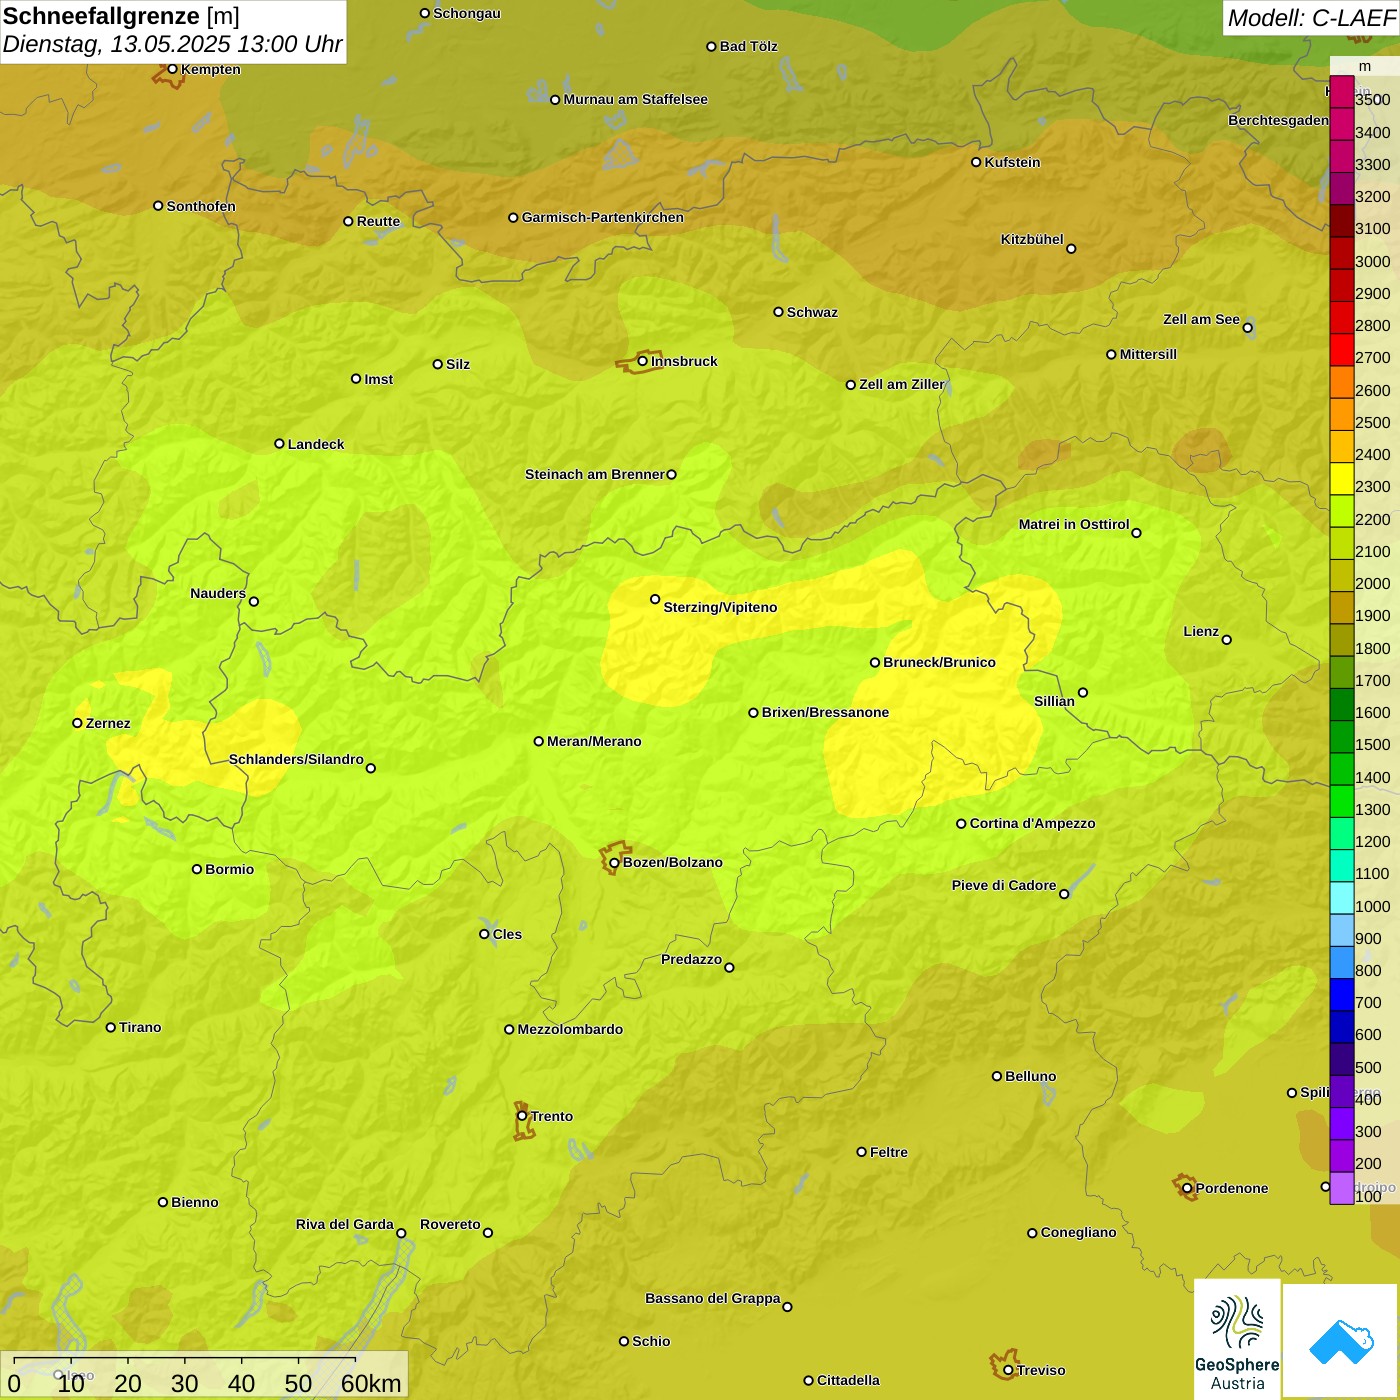Click the Mezzolombardo label
The height and width of the screenshot is (1400, 1400).
[x=570, y=1029]
